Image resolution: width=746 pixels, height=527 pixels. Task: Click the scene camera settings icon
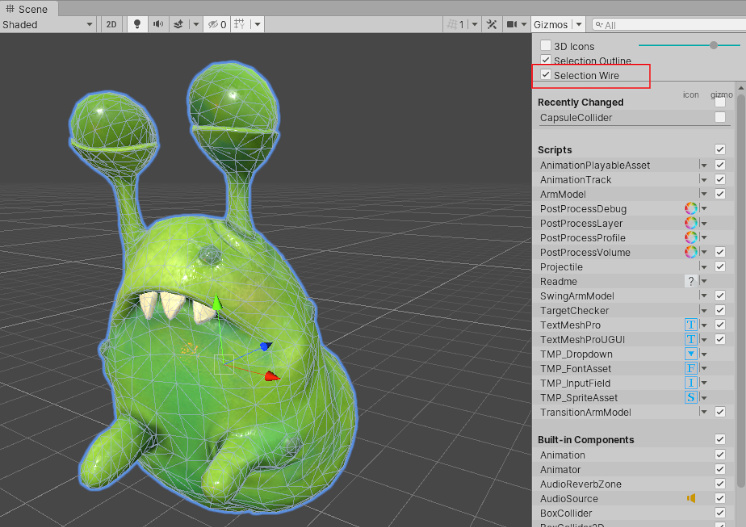tap(513, 24)
